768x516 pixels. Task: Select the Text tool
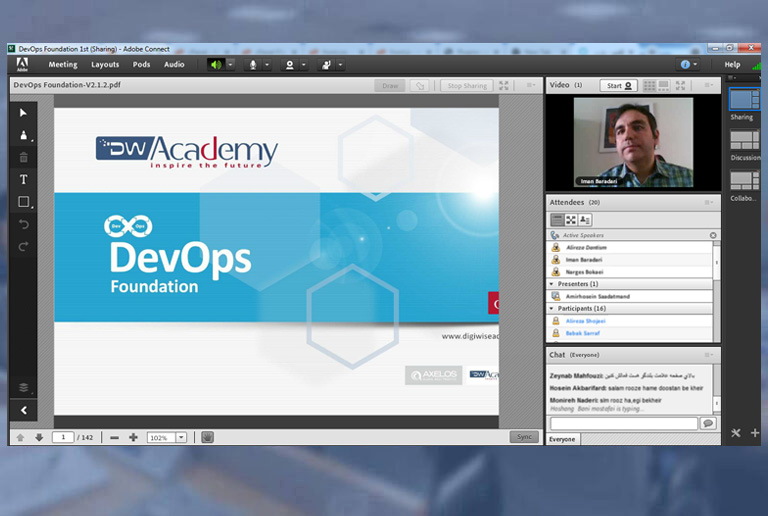pos(23,180)
